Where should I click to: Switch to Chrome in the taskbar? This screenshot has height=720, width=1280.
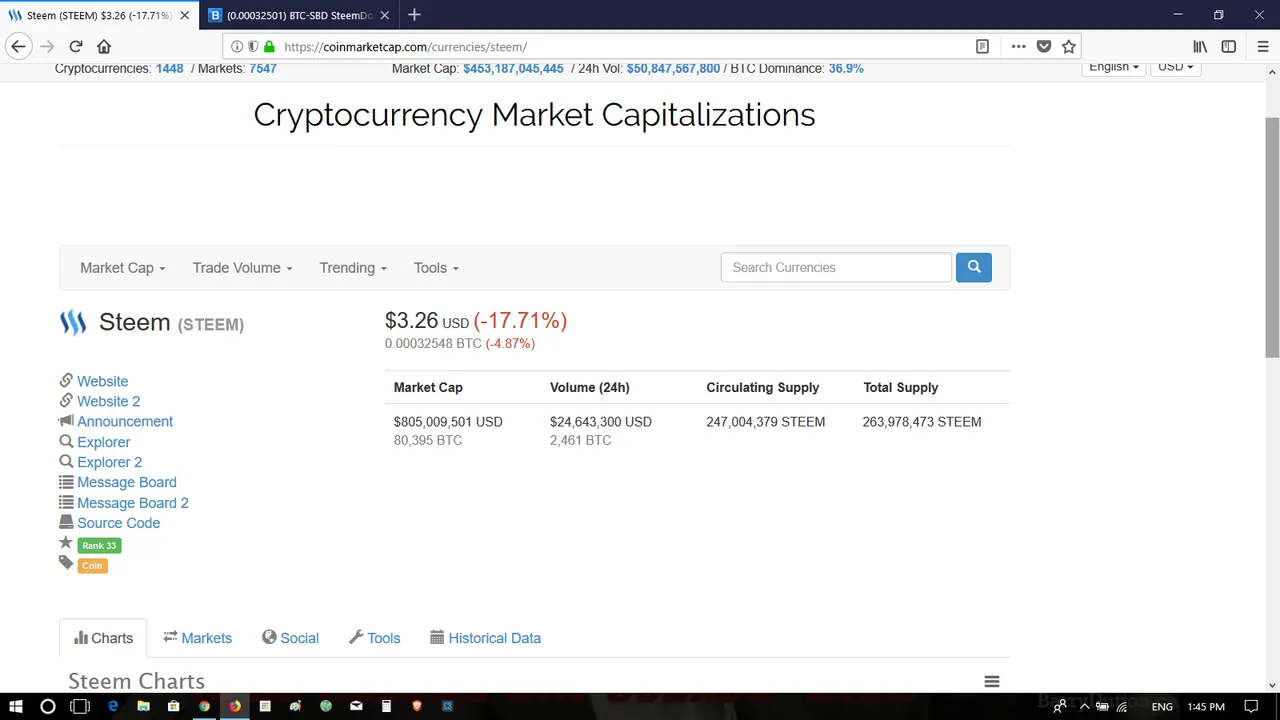tap(204, 706)
